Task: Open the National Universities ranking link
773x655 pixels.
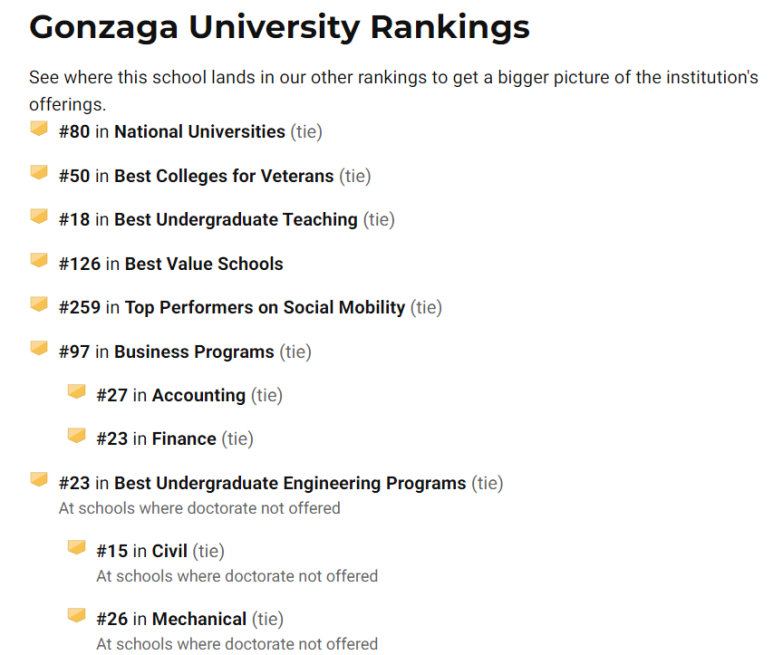Action: point(200,132)
